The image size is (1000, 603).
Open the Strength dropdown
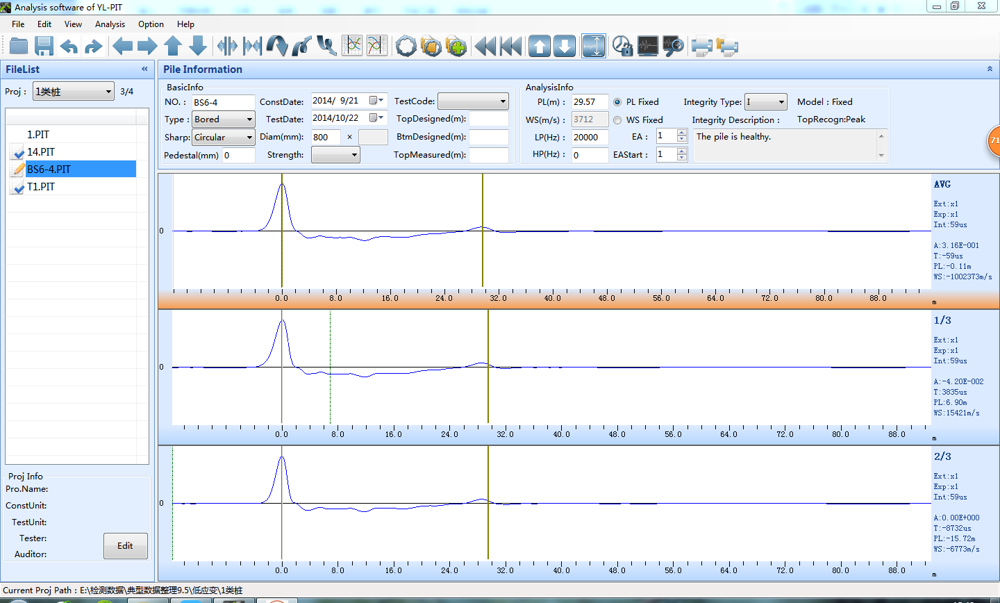click(335, 155)
